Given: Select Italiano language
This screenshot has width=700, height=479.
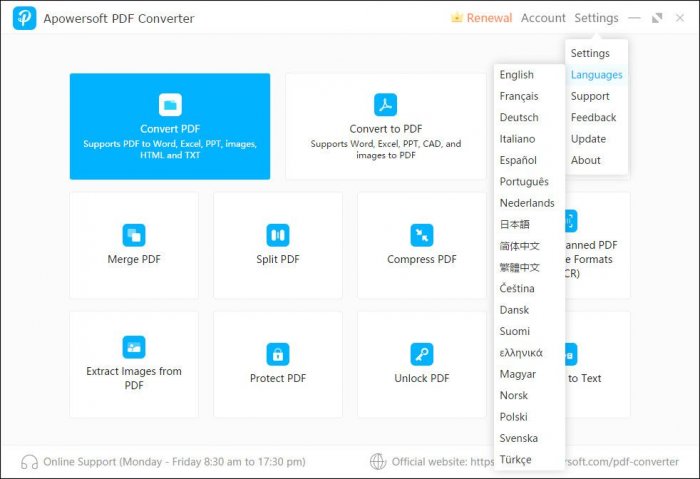Looking at the screenshot, I should coord(529,139).
